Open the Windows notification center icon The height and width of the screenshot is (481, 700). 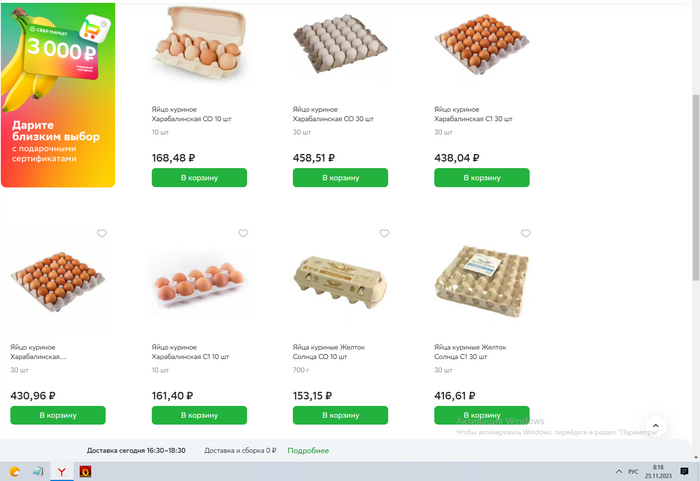(x=684, y=472)
